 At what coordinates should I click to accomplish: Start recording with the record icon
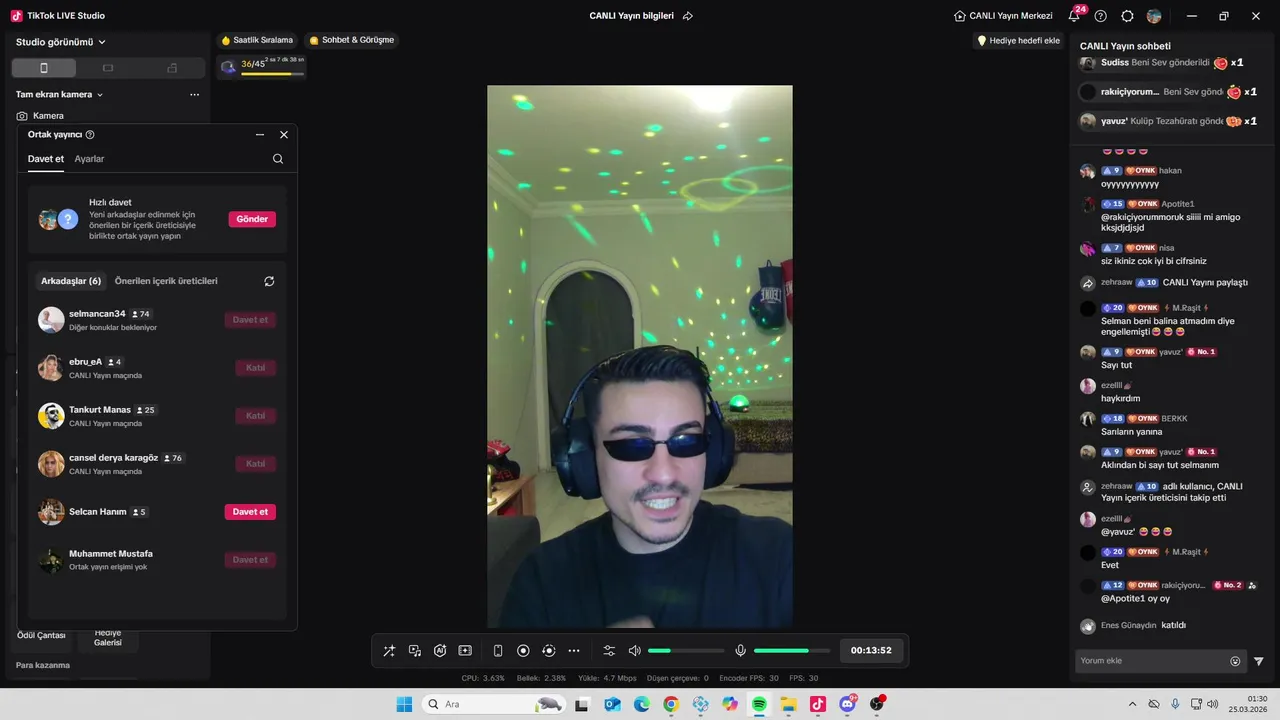point(523,651)
